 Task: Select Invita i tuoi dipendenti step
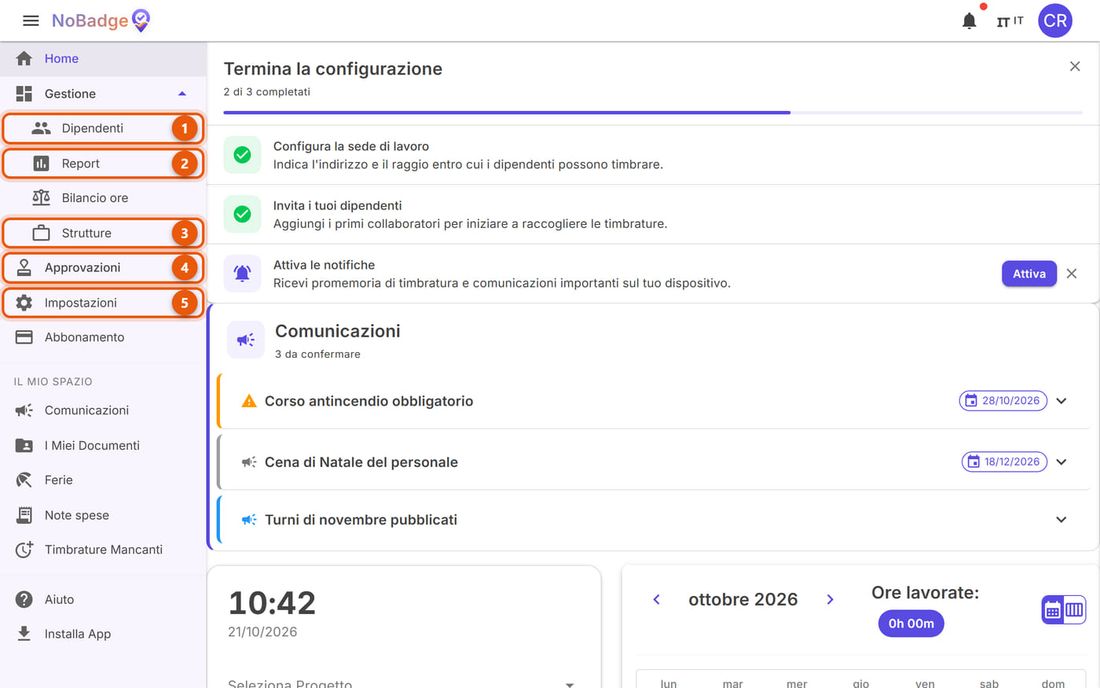click(x=653, y=215)
